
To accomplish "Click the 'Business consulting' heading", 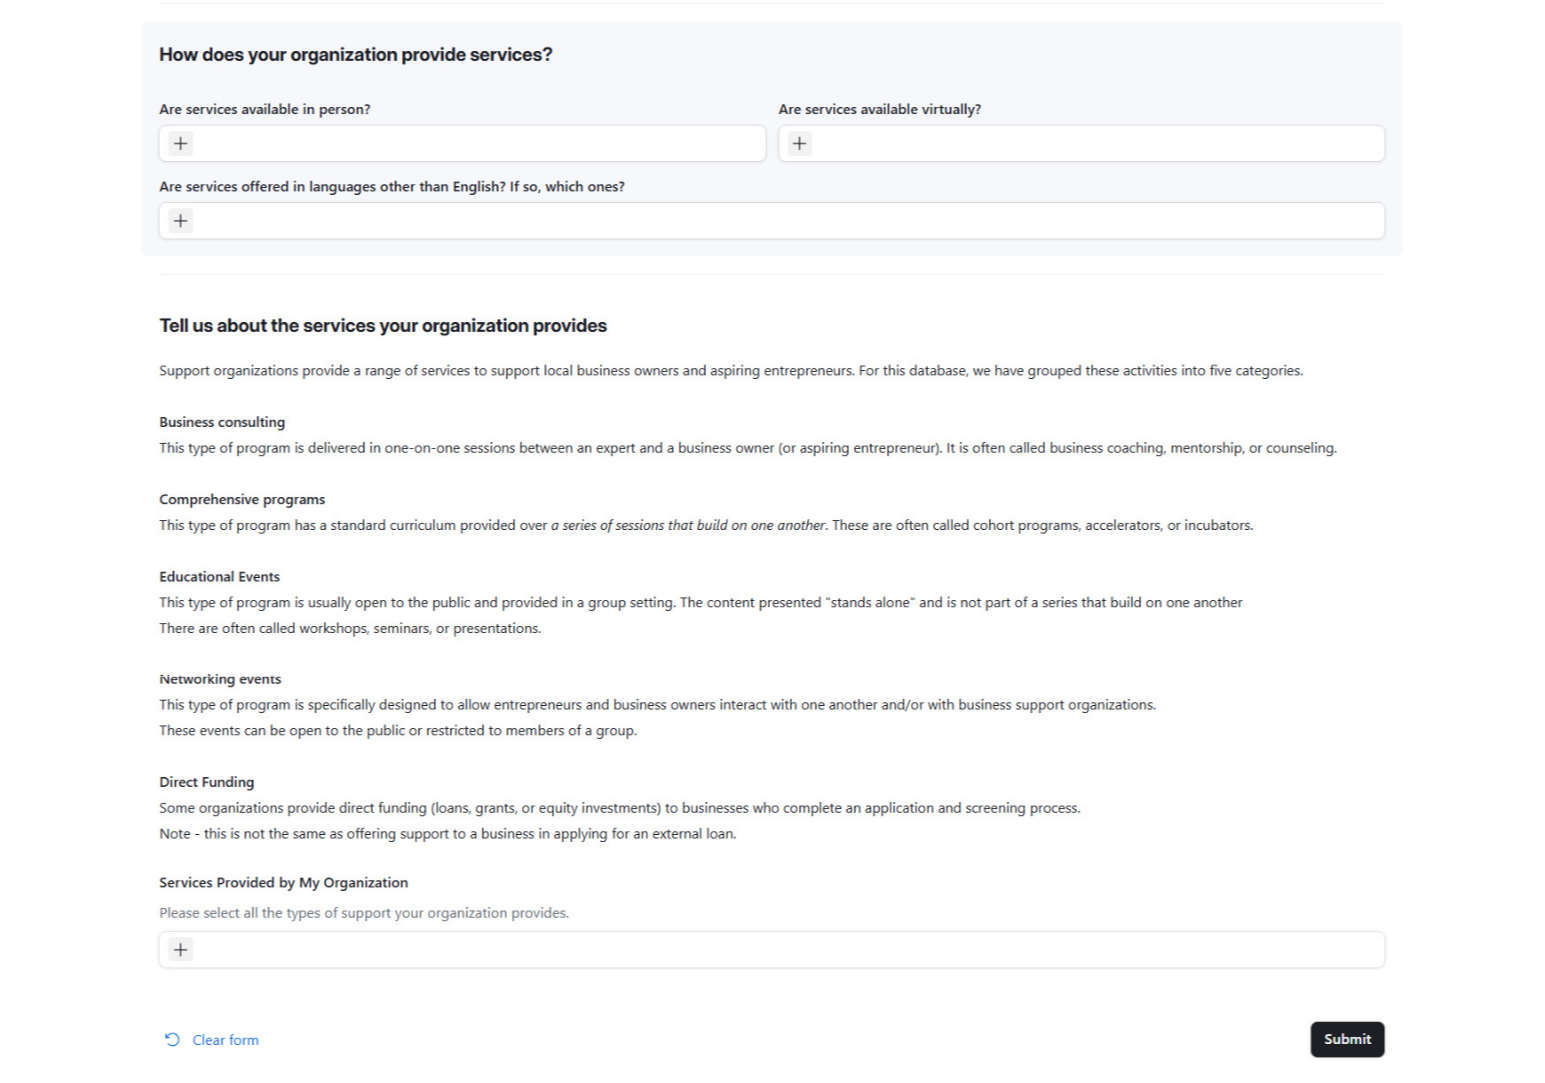I will click(222, 422).
